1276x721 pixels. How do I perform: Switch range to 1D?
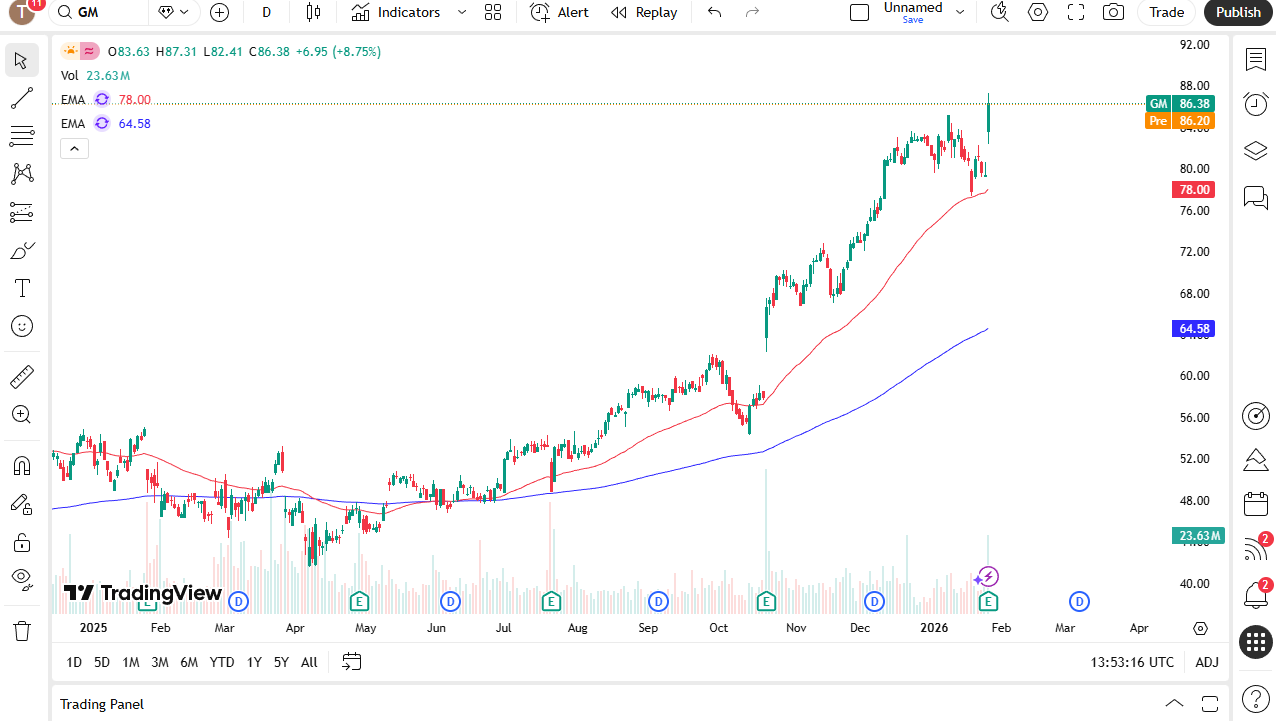[74, 662]
